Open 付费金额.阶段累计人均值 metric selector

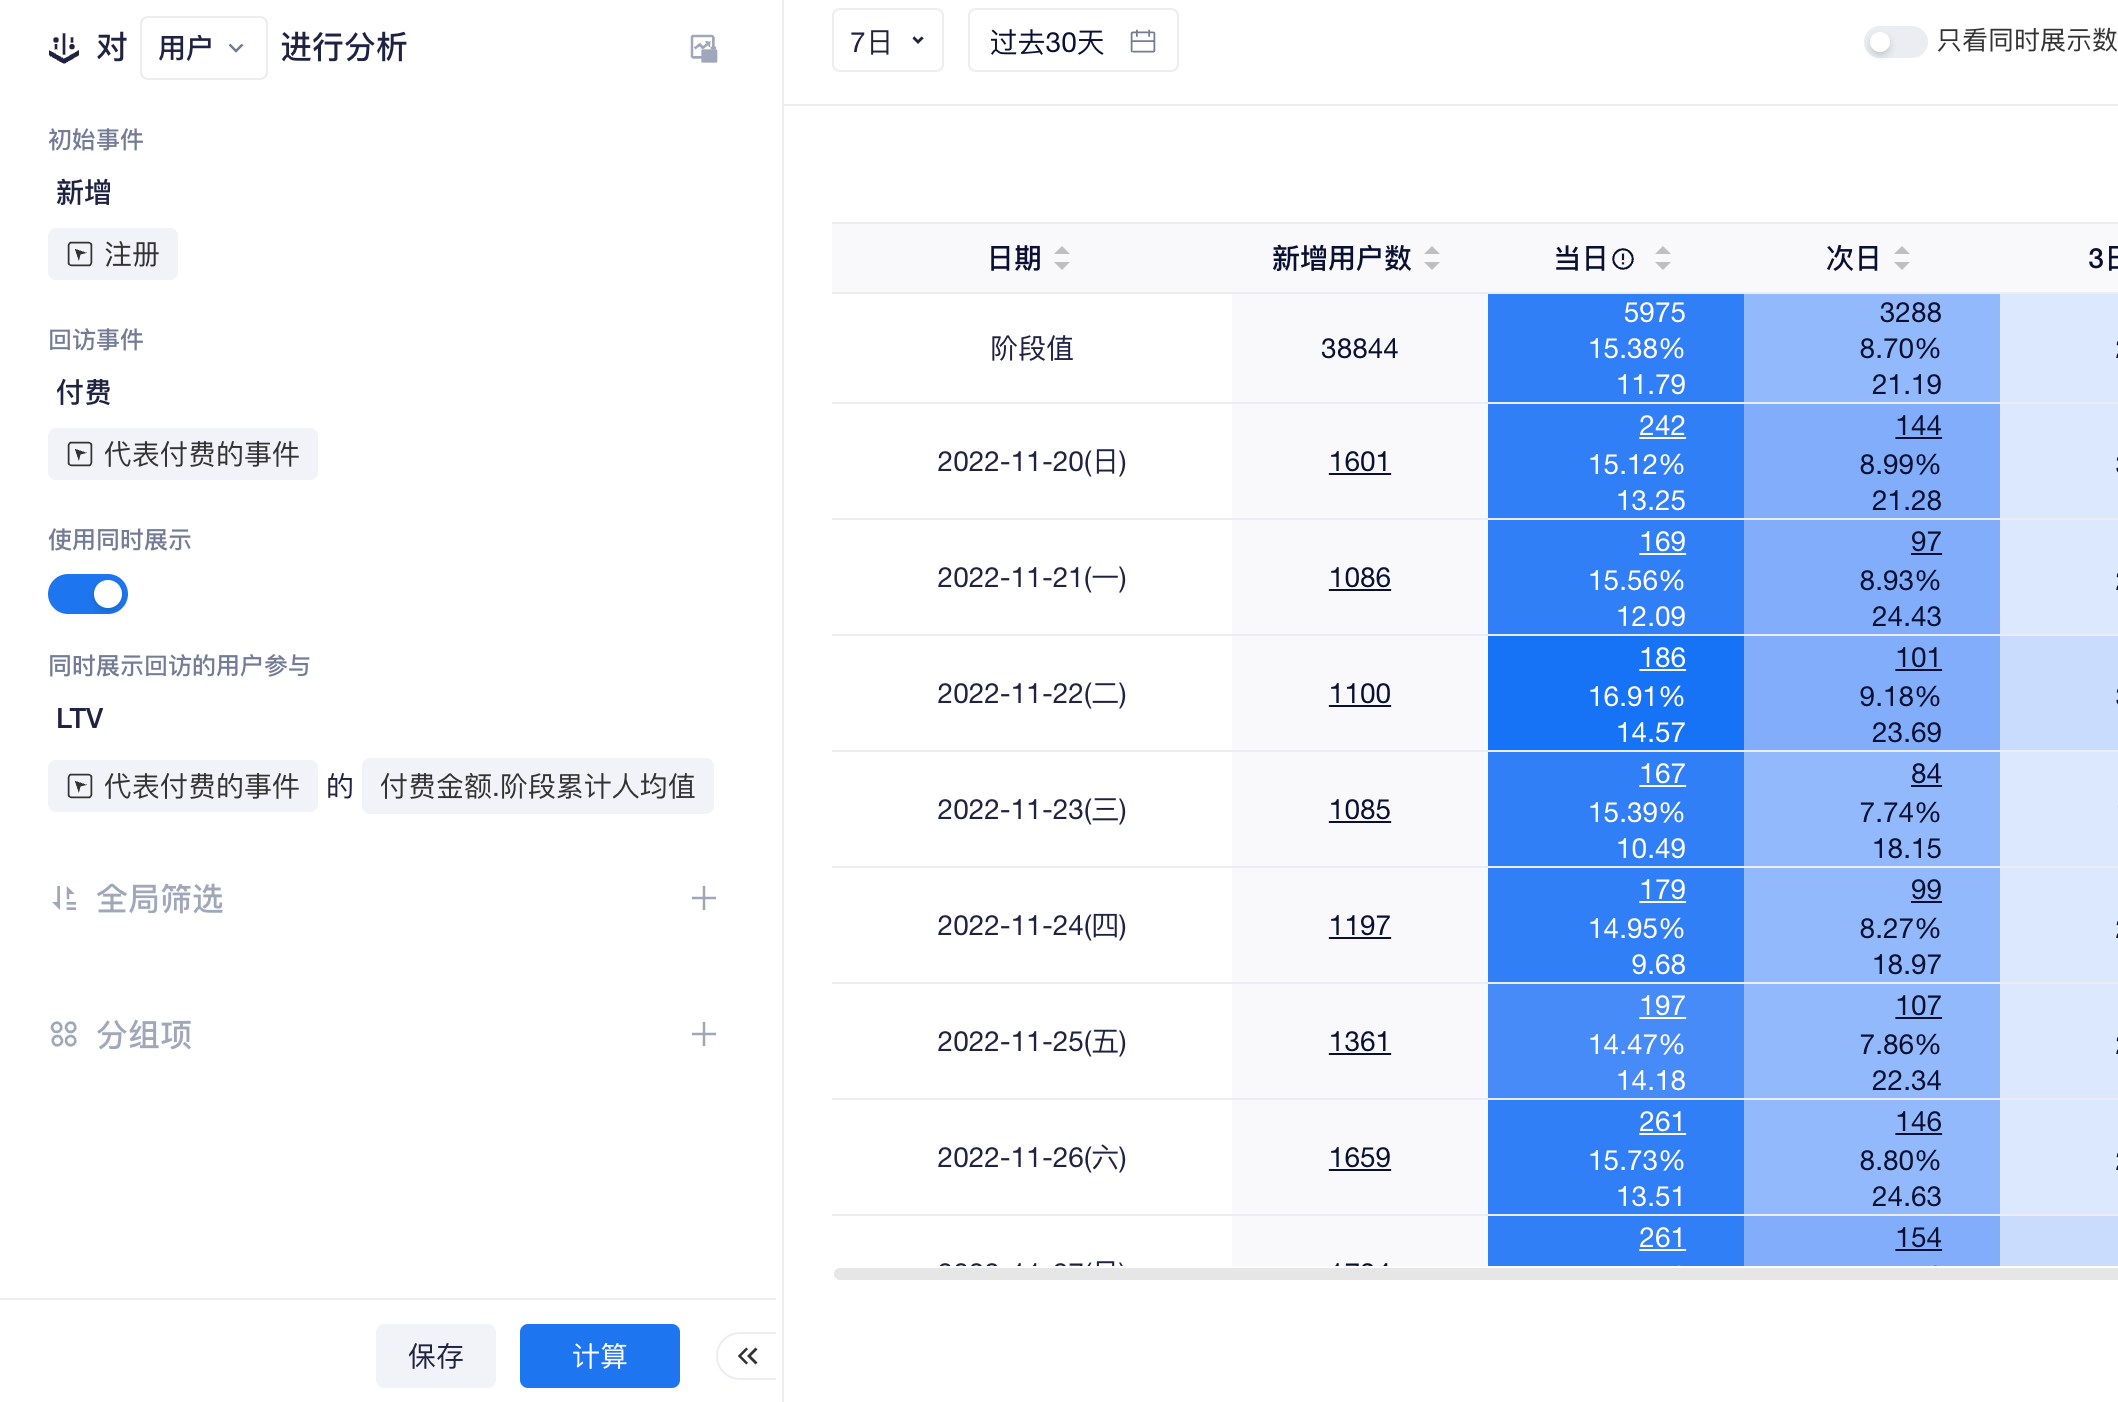[538, 786]
